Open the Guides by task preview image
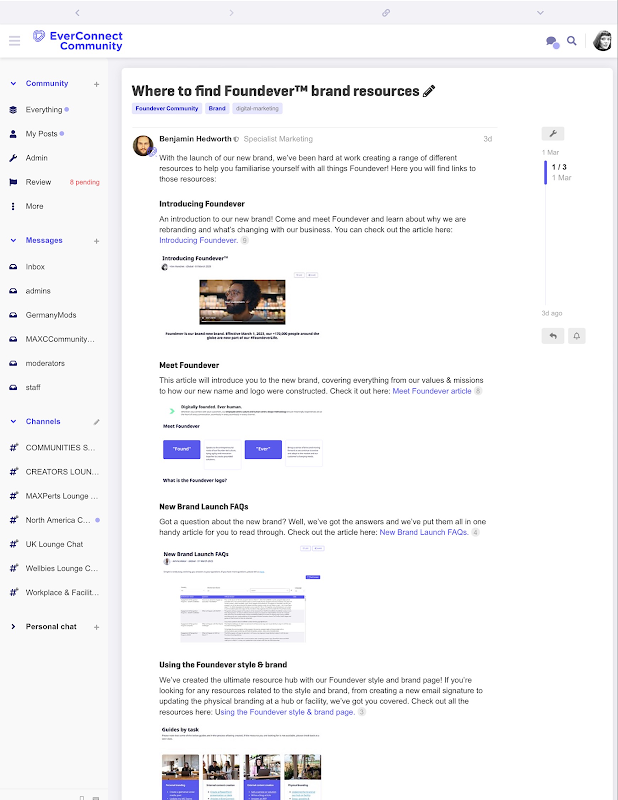This screenshot has width=618, height=800. click(241, 762)
